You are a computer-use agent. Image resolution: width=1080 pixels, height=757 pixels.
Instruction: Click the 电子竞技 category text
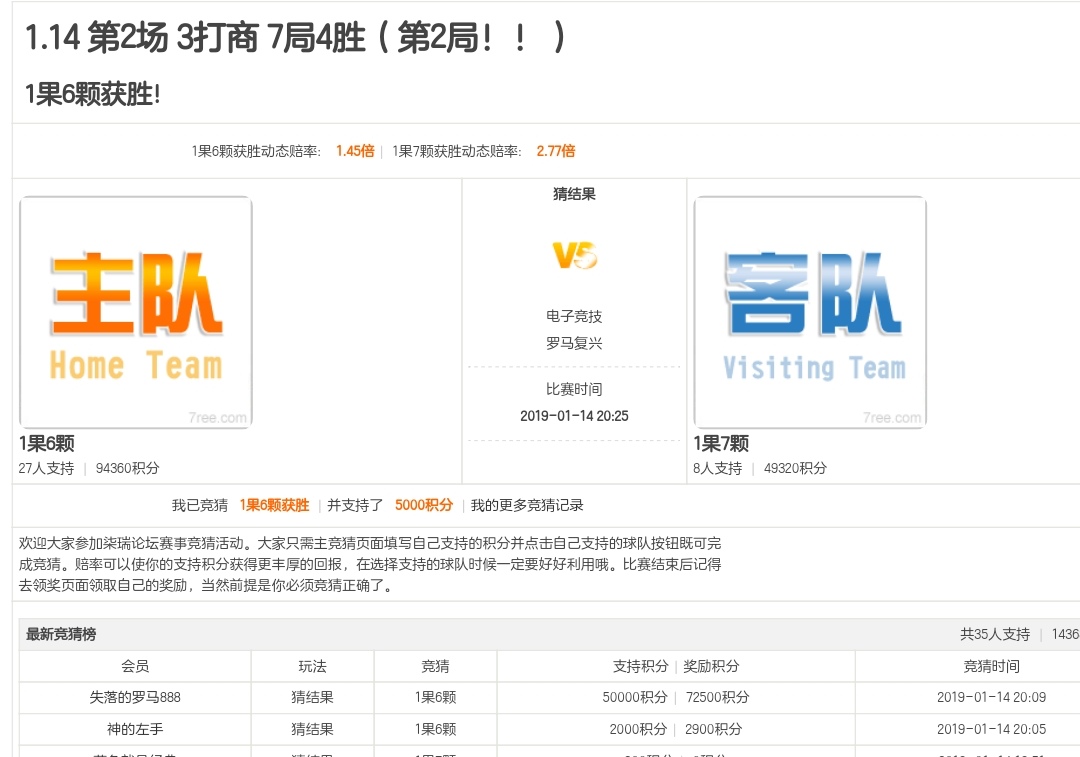click(x=574, y=316)
